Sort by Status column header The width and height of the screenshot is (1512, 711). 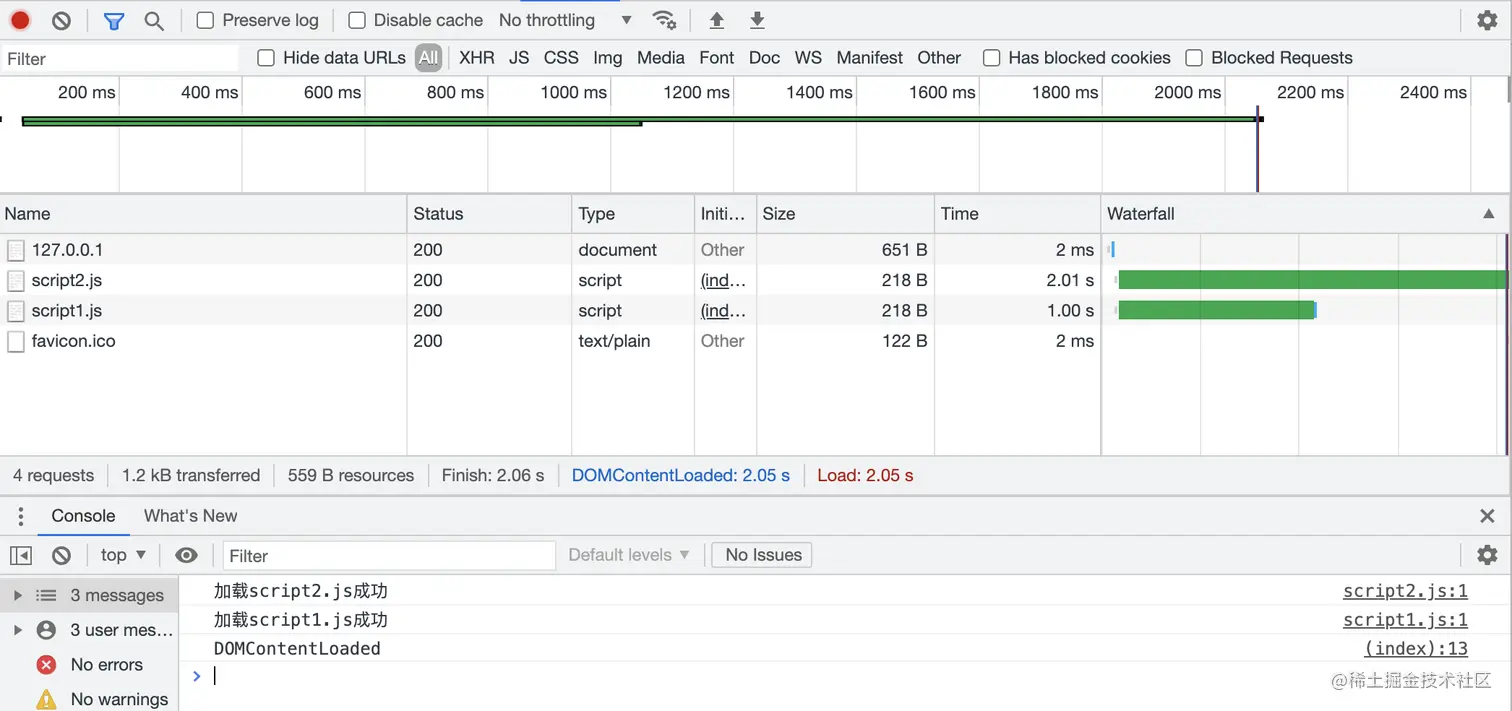click(x=489, y=214)
